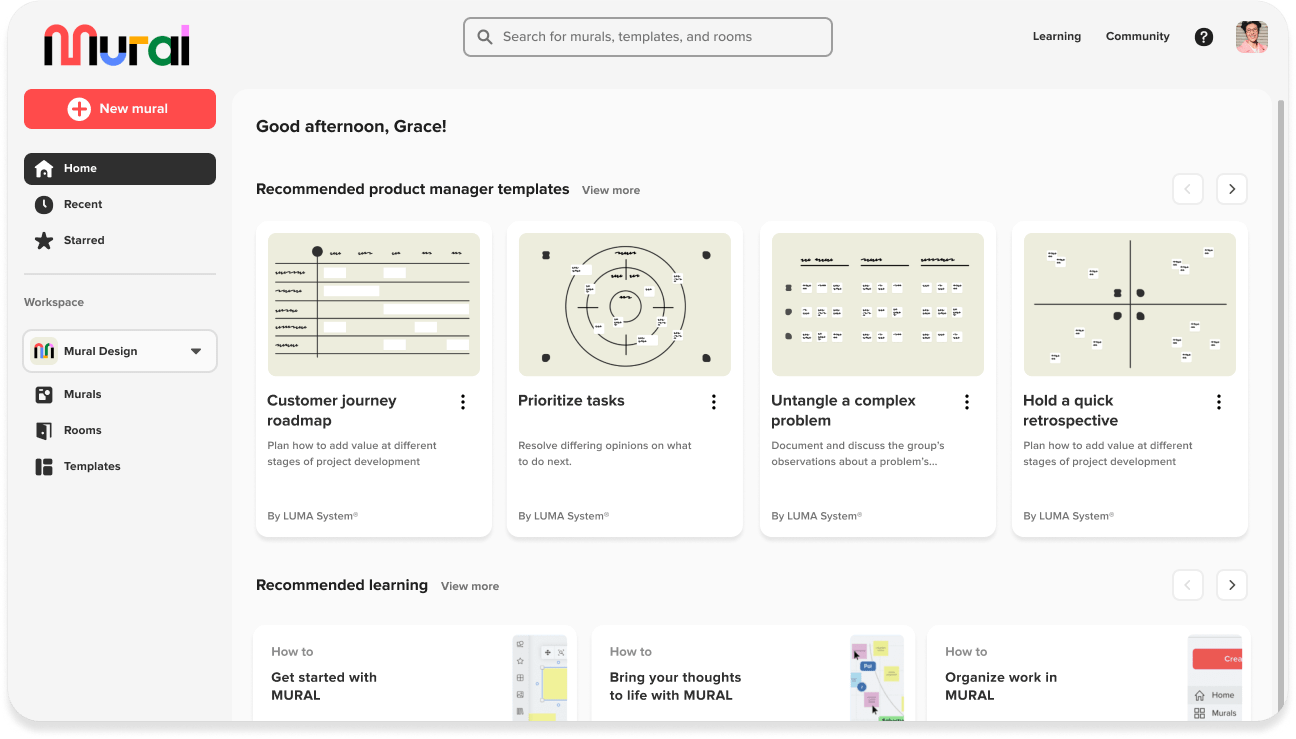1296x739 pixels.
Task: Click the Home house icon
Action: (x=44, y=169)
